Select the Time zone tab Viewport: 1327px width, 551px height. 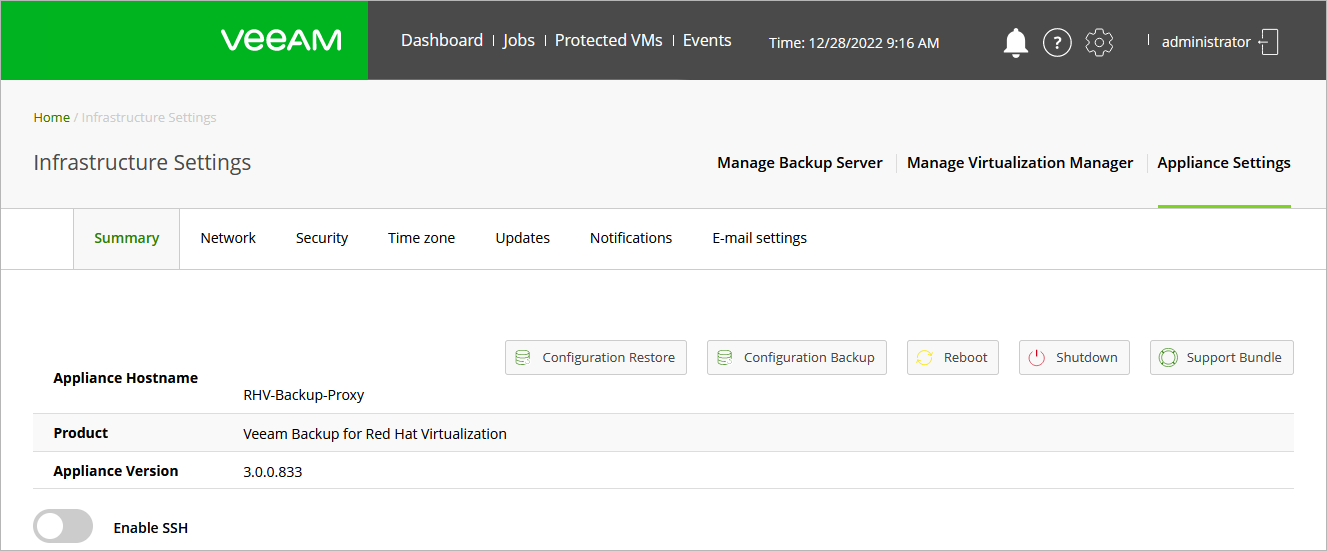421,238
